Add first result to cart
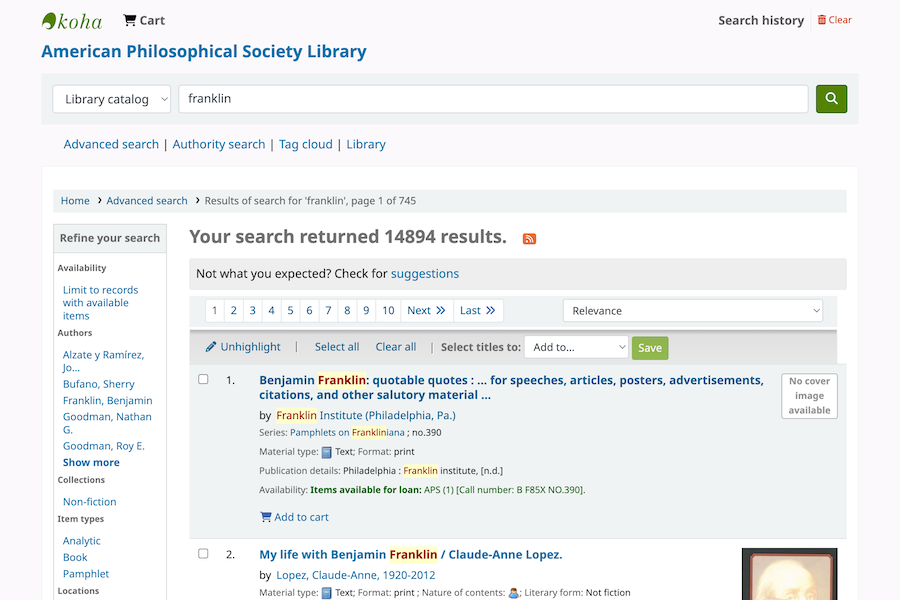This screenshot has width=900, height=600. click(x=294, y=517)
